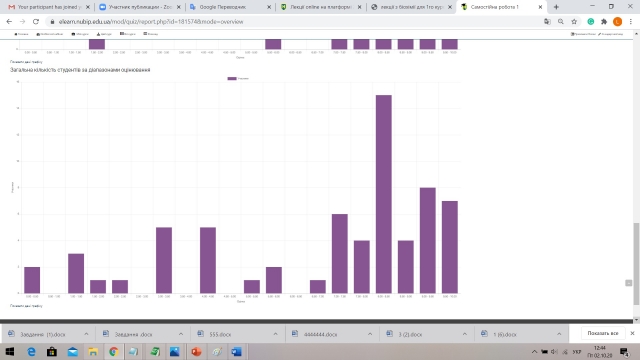The height and width of the screenshot is (360, 640).
Task: Switch to the 'лекції з біохімії' tab
Action: pos(410,7)
